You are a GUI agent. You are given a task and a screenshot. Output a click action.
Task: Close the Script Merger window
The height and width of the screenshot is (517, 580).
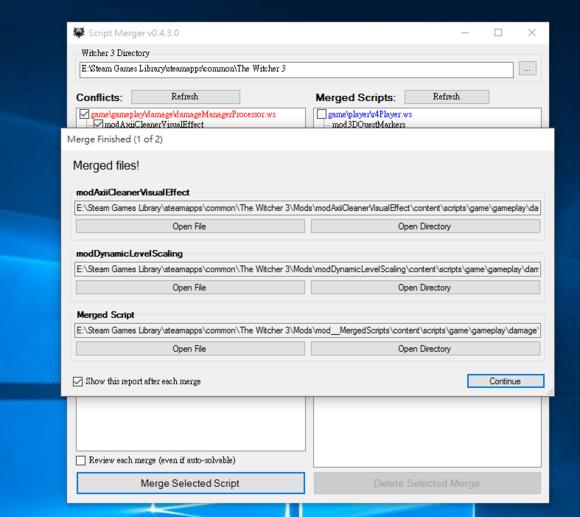(x=532, y=33)
